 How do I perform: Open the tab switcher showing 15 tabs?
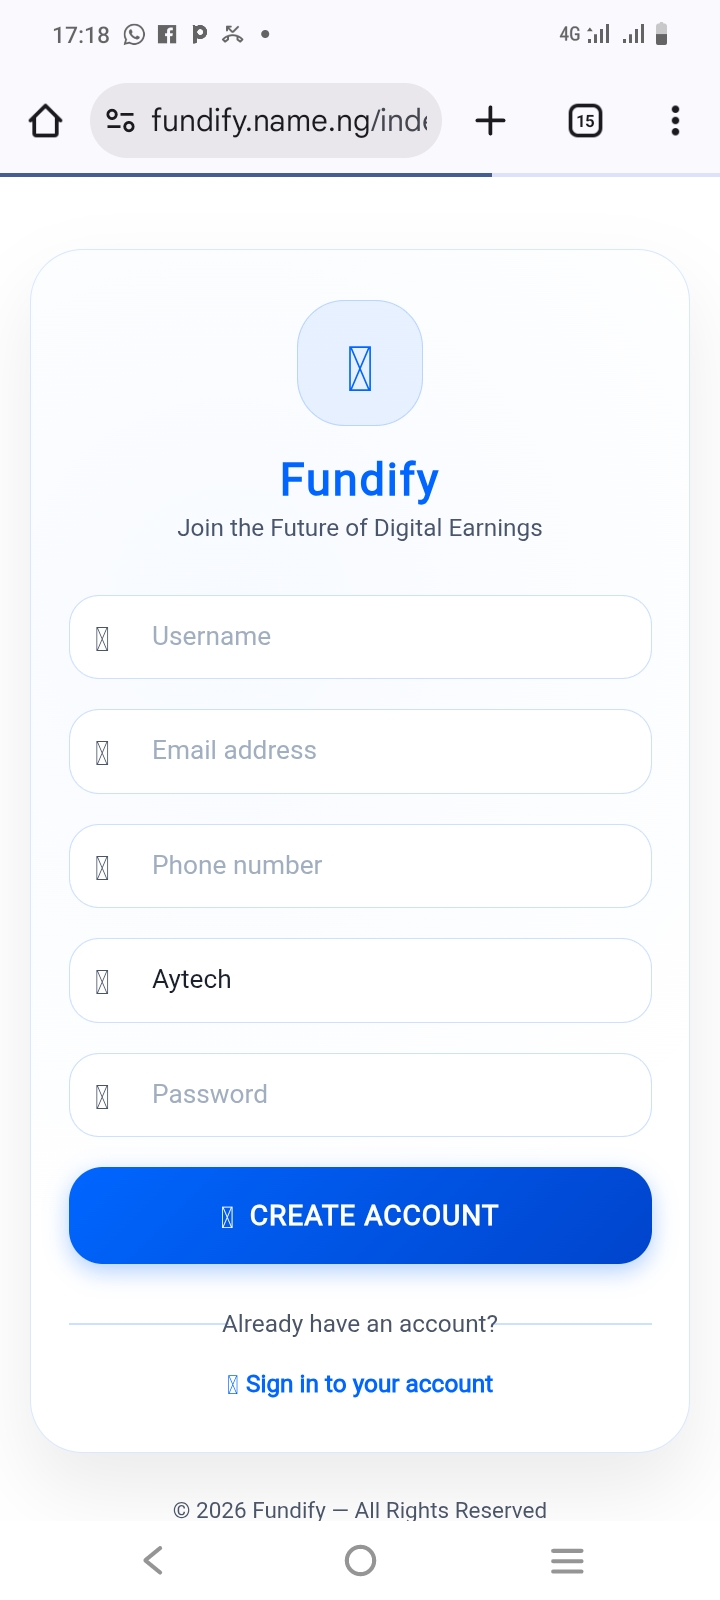[585, 121]
